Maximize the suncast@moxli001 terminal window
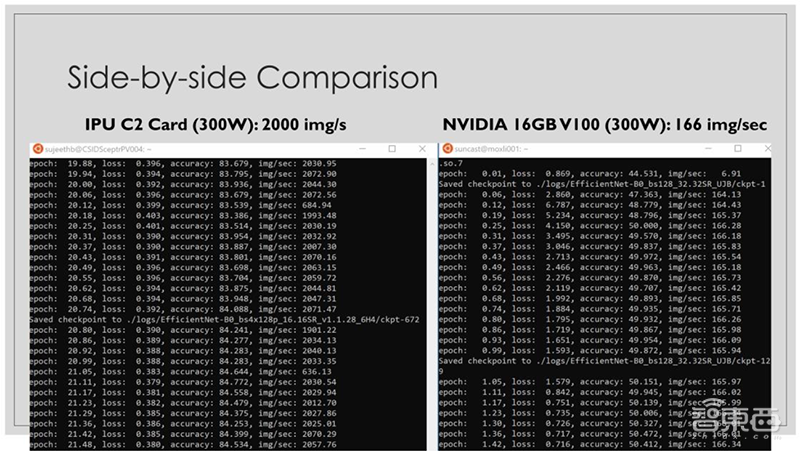This screenshot has height=457, width=800. click(x=736, y=148)
